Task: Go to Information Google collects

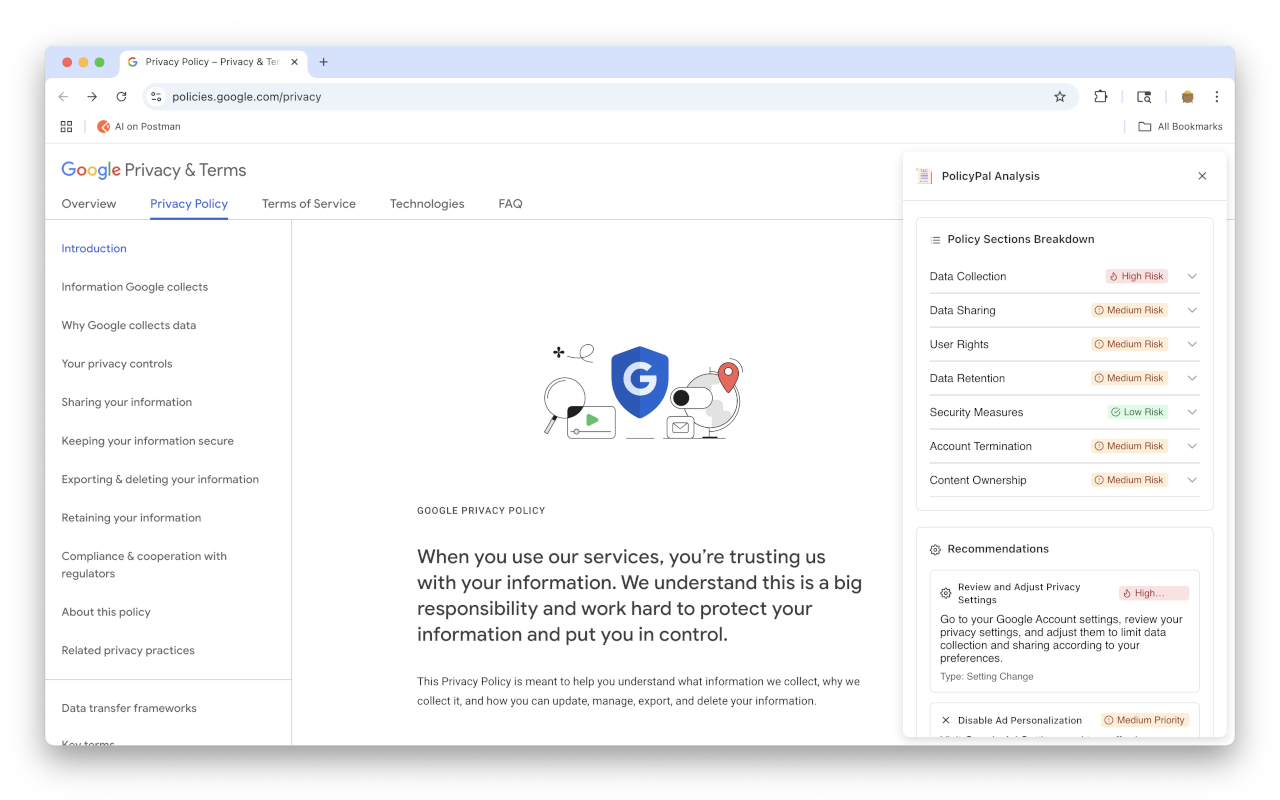Action: [135, 287]
